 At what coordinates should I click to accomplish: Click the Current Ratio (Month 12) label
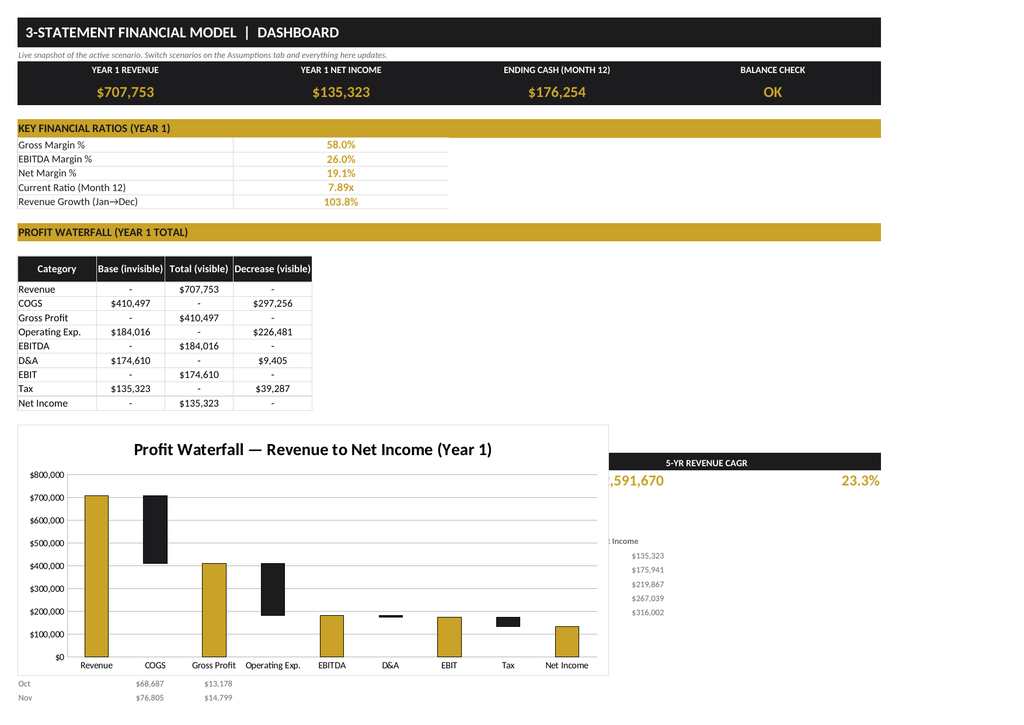click(x=72, y=187)
